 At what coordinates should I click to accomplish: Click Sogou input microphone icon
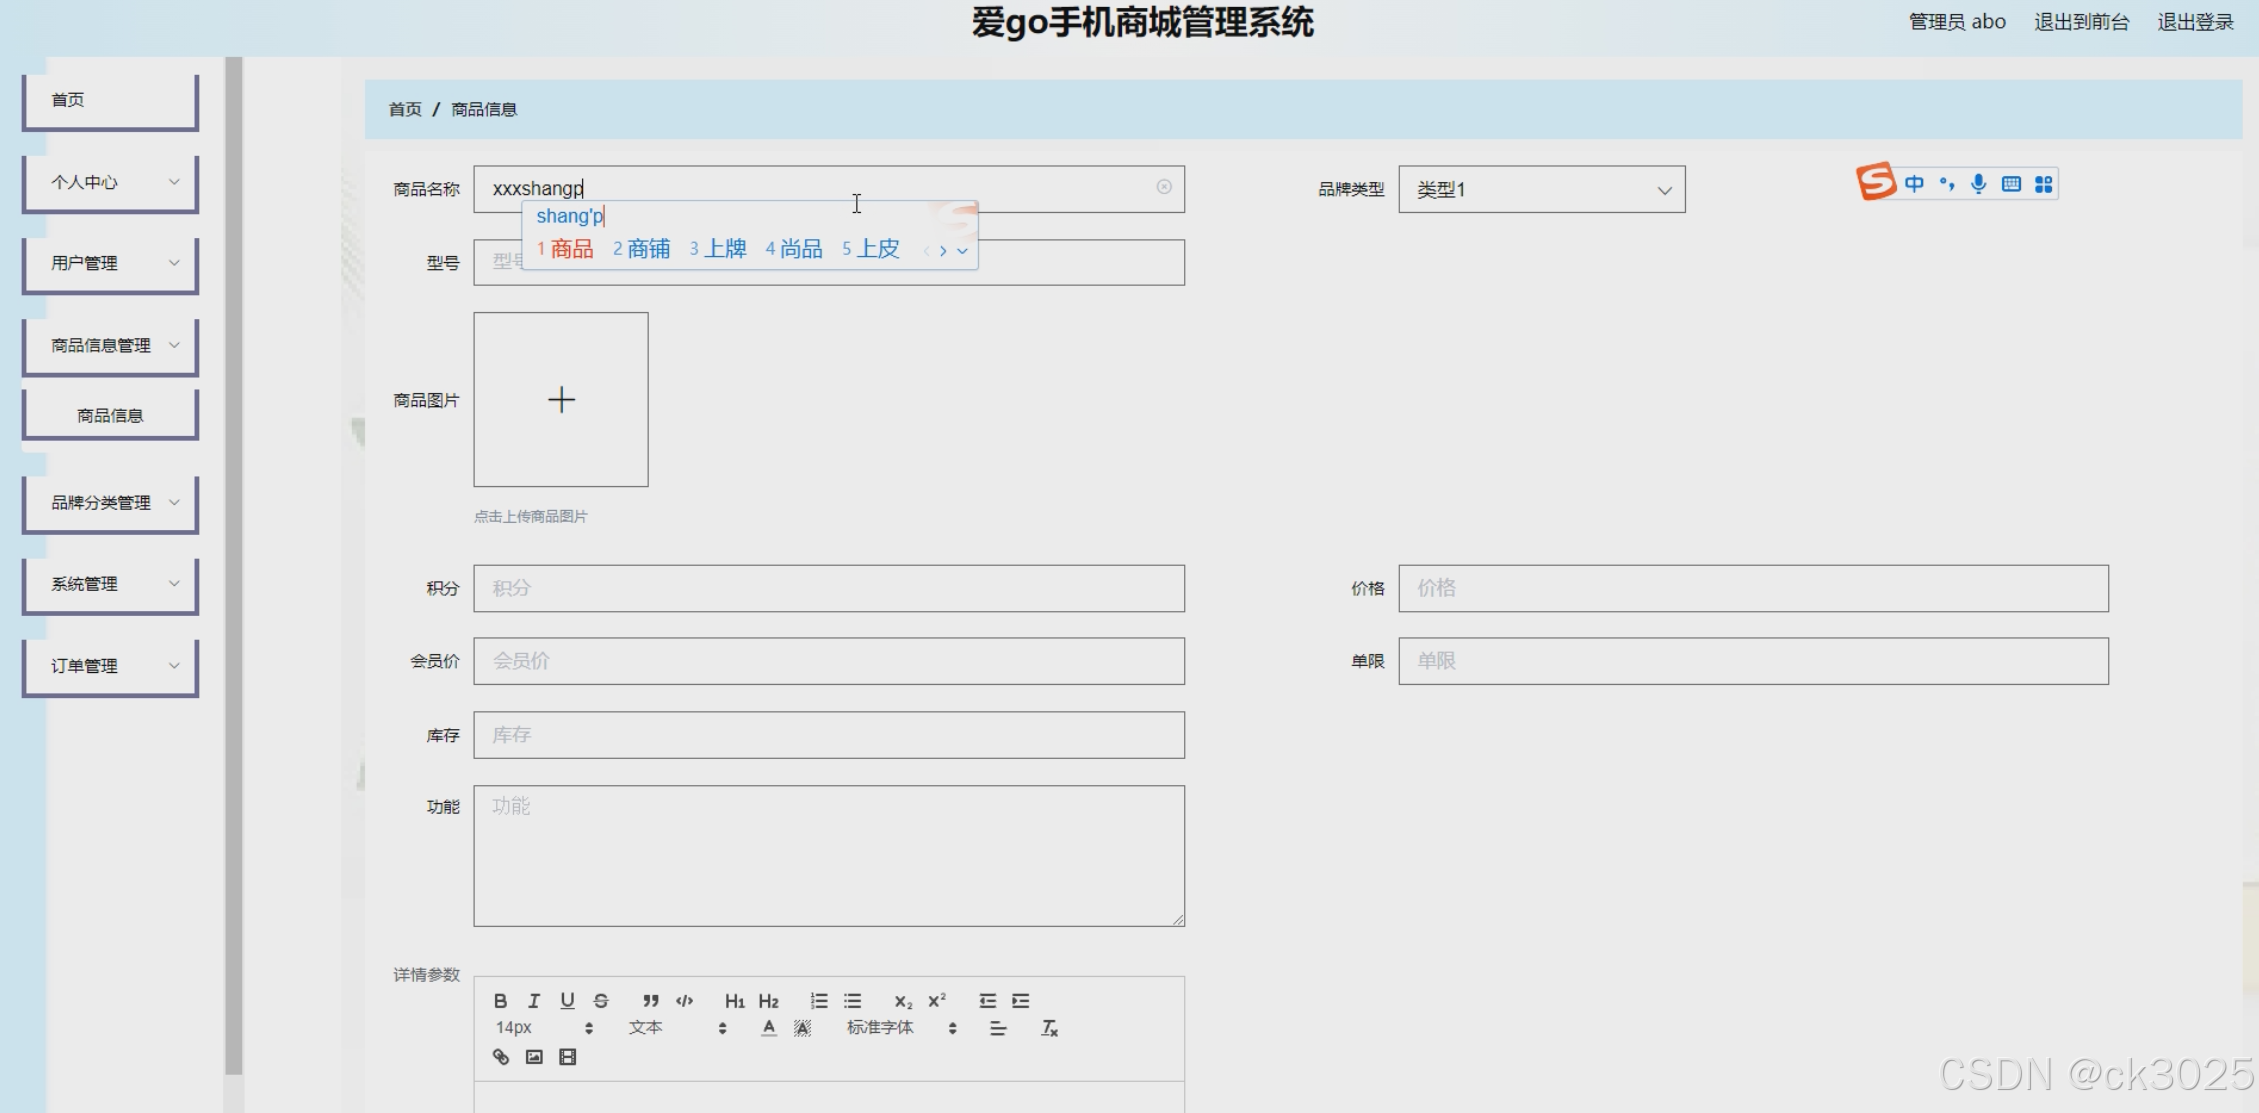coord(1978,184)
